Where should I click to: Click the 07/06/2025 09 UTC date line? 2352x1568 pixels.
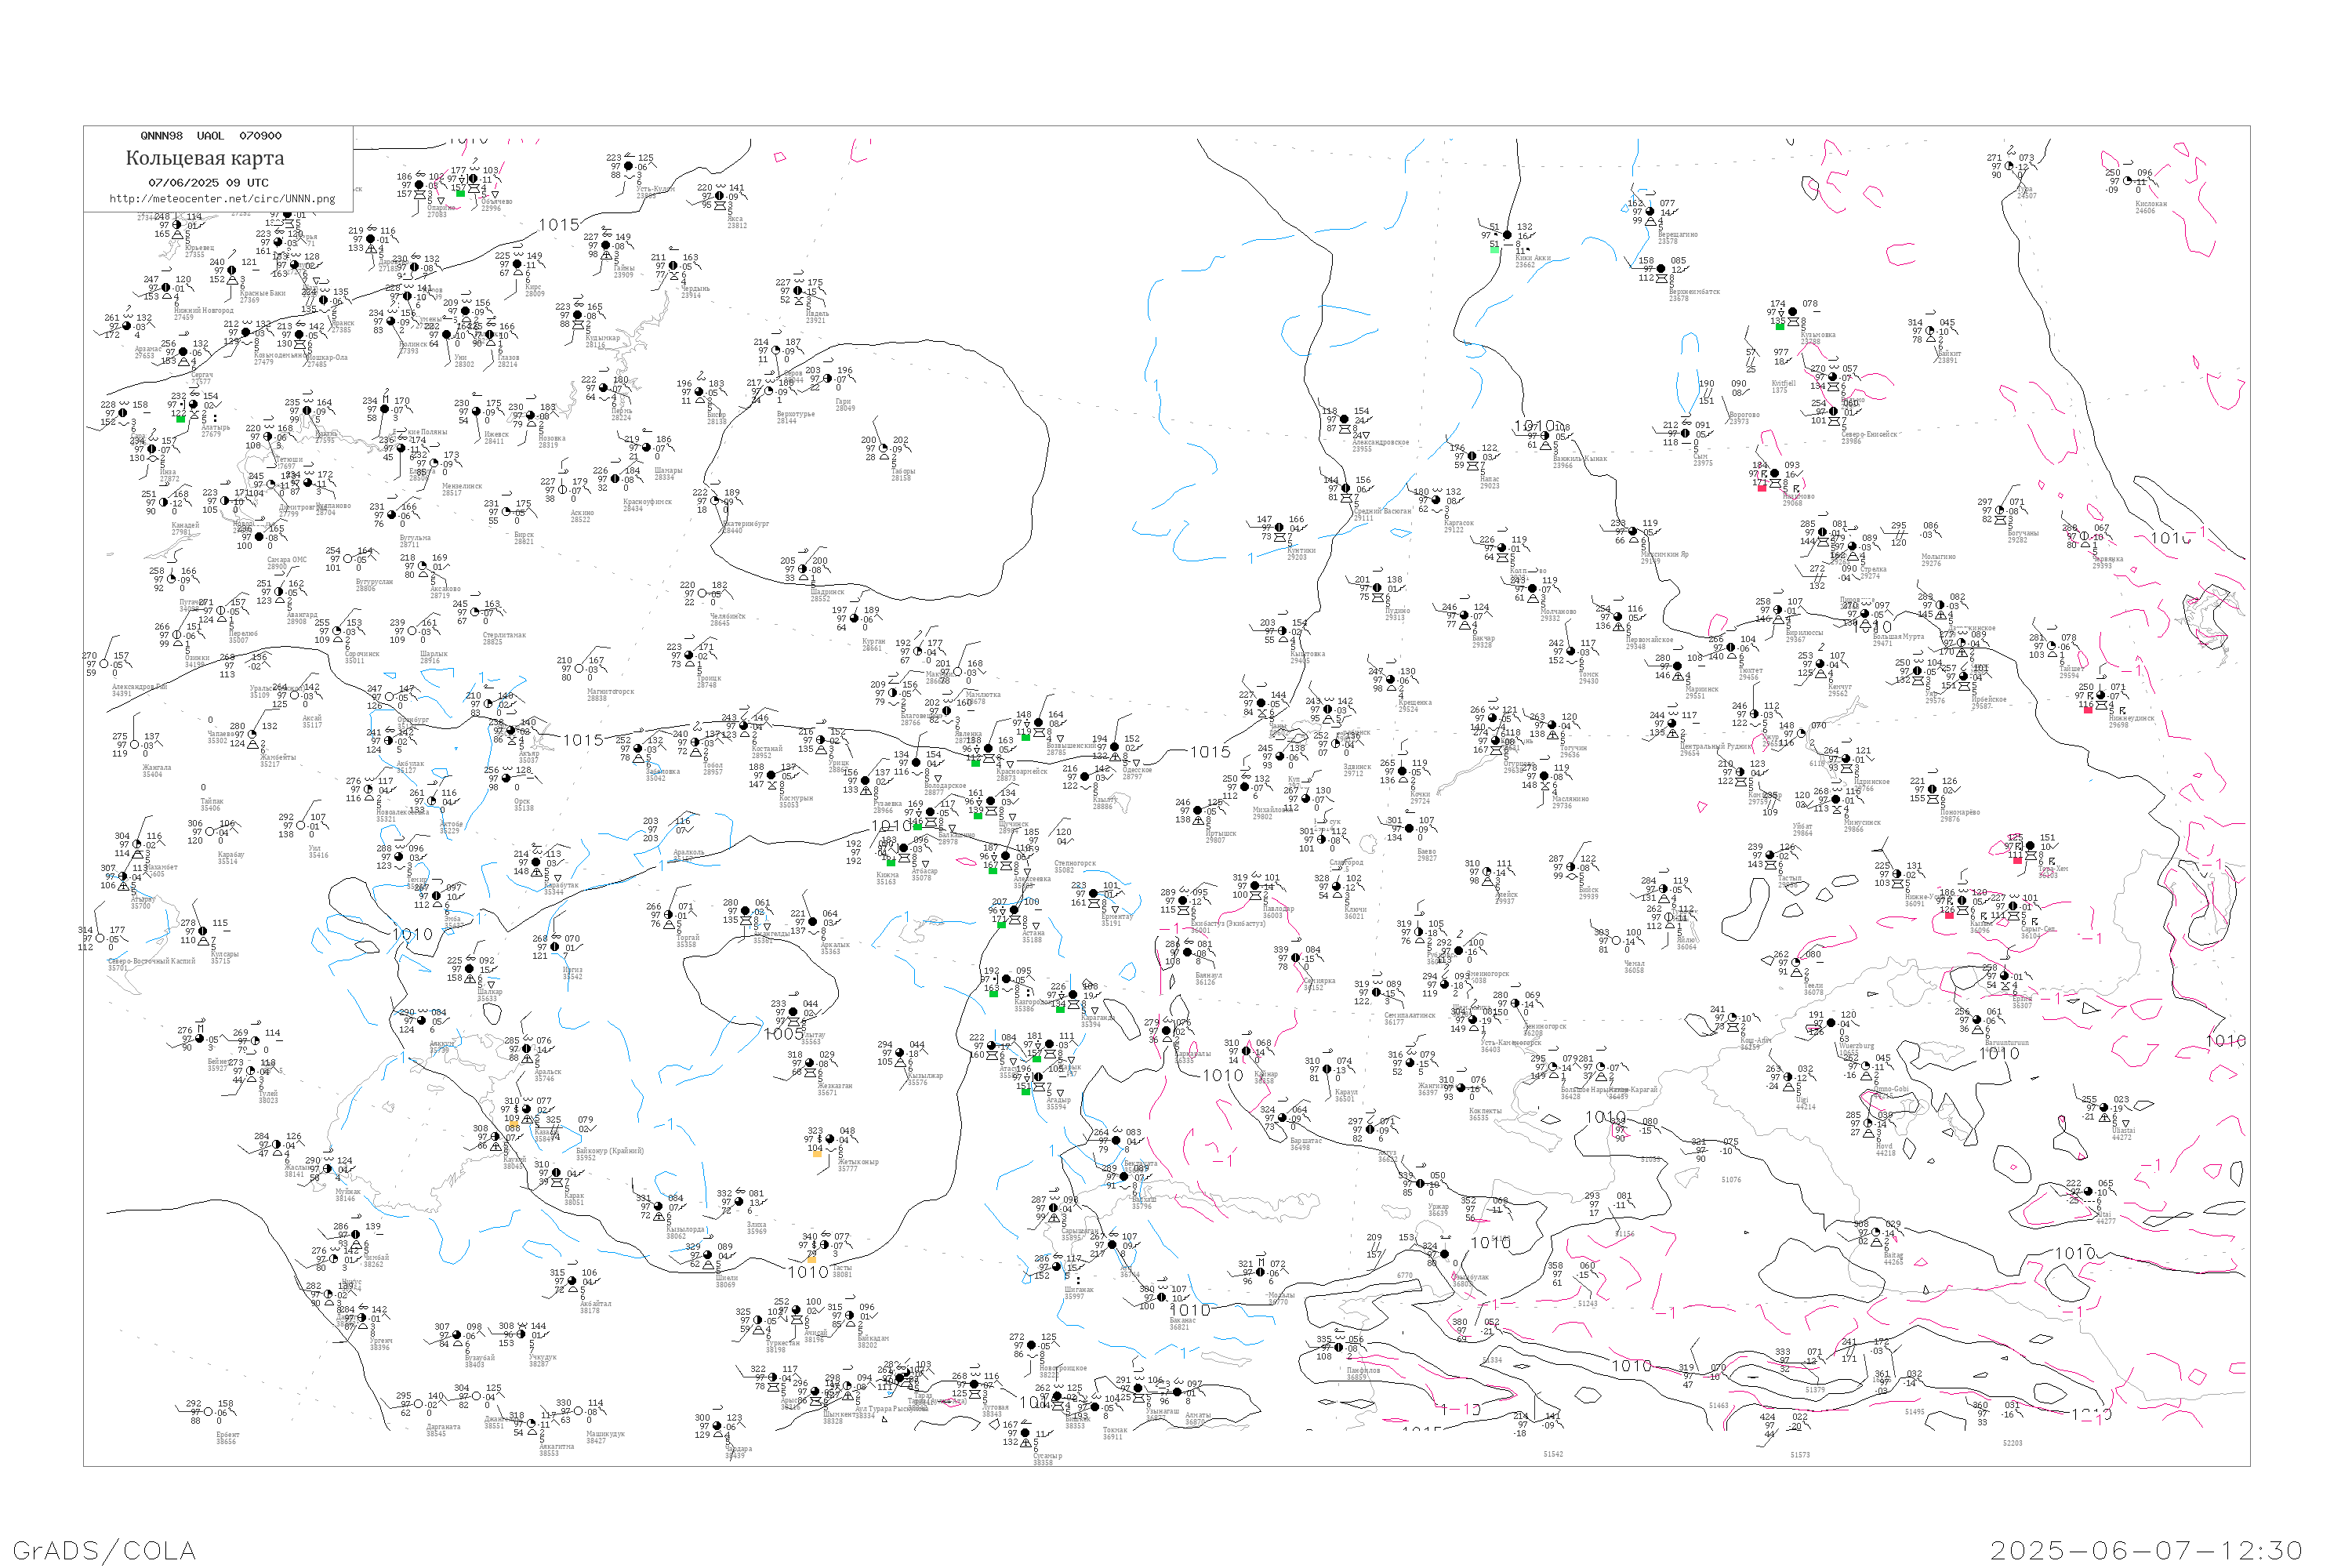click(208, 183)
